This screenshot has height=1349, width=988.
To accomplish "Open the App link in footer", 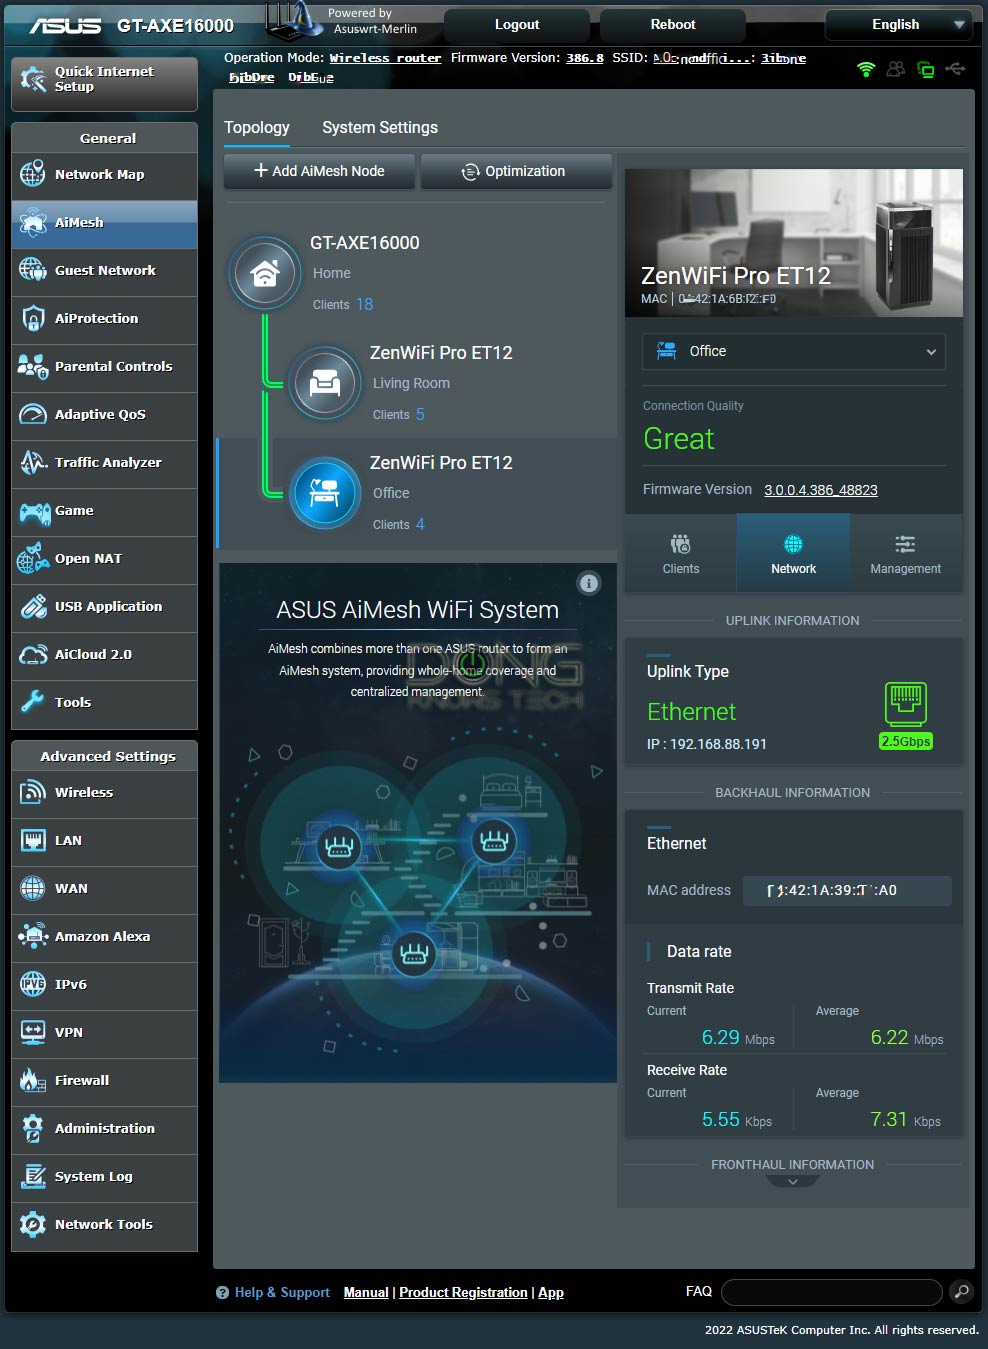I will tap(551, 1292).
